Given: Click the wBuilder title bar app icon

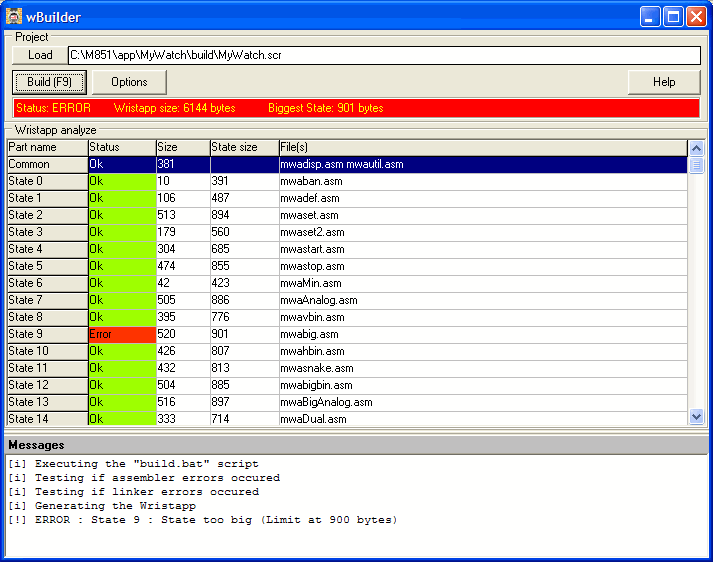Looking at the screenshot, I should tap(15, 17).
